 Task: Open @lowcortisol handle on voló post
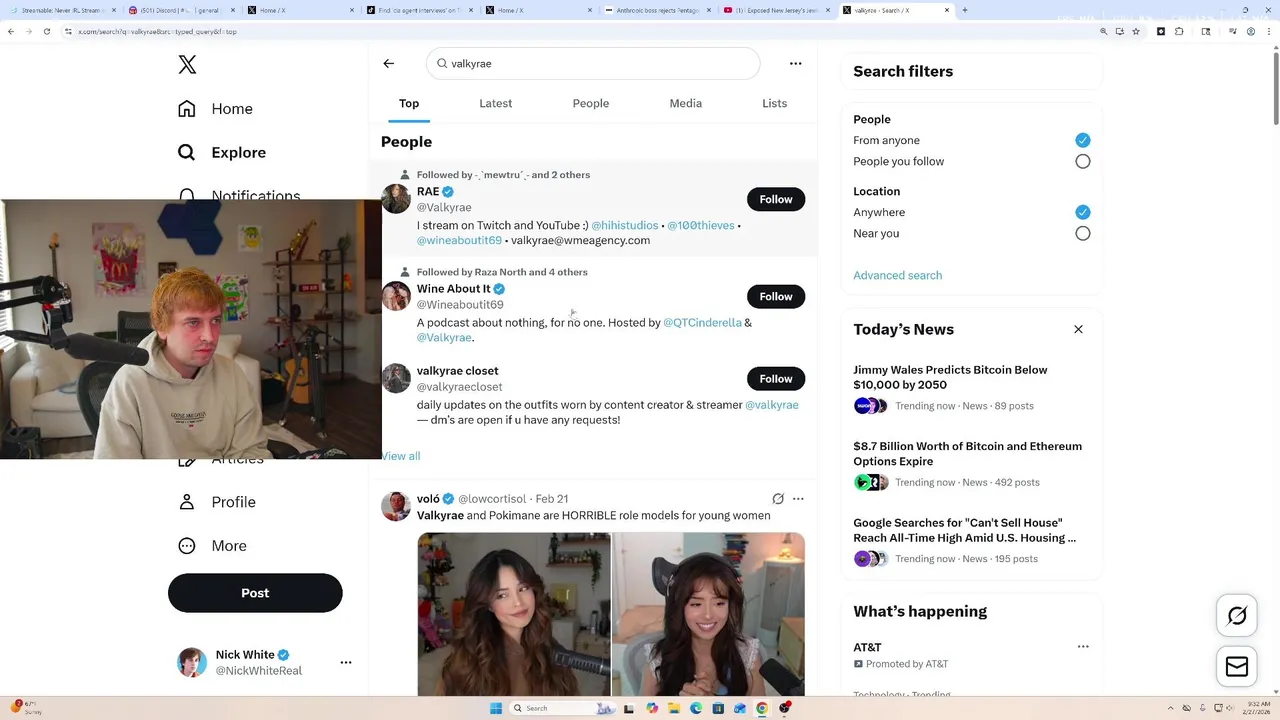pos(492,499)
